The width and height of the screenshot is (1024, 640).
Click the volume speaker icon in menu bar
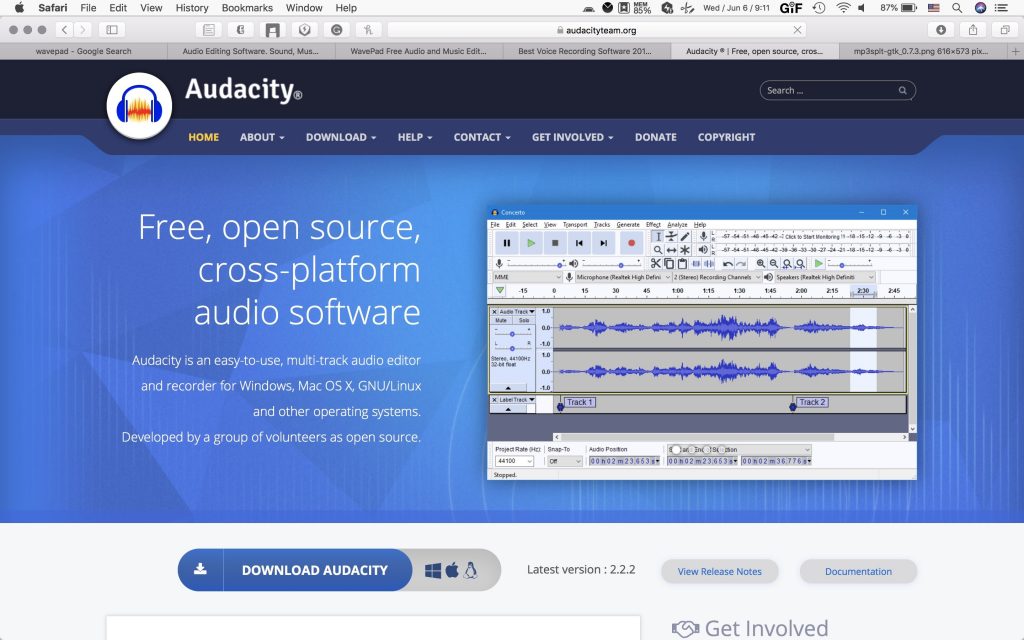coord(862,8)
